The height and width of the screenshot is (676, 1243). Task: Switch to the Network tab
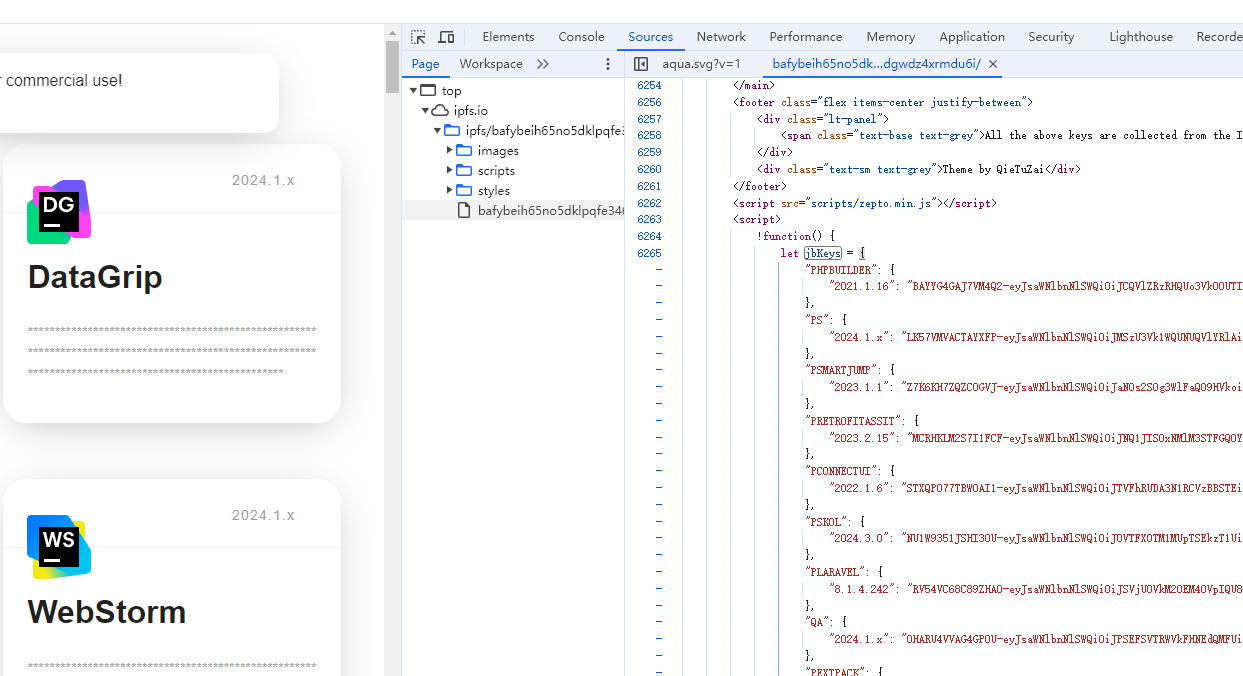pos(721,37)
